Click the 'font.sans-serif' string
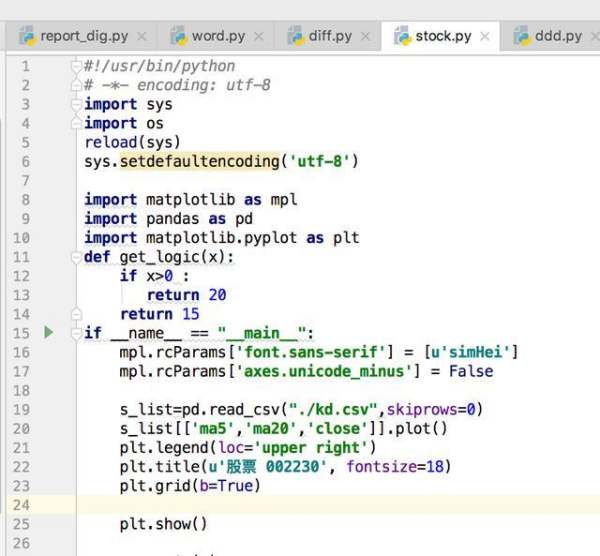Screen dimensions: 600x556 click(315, 352)
